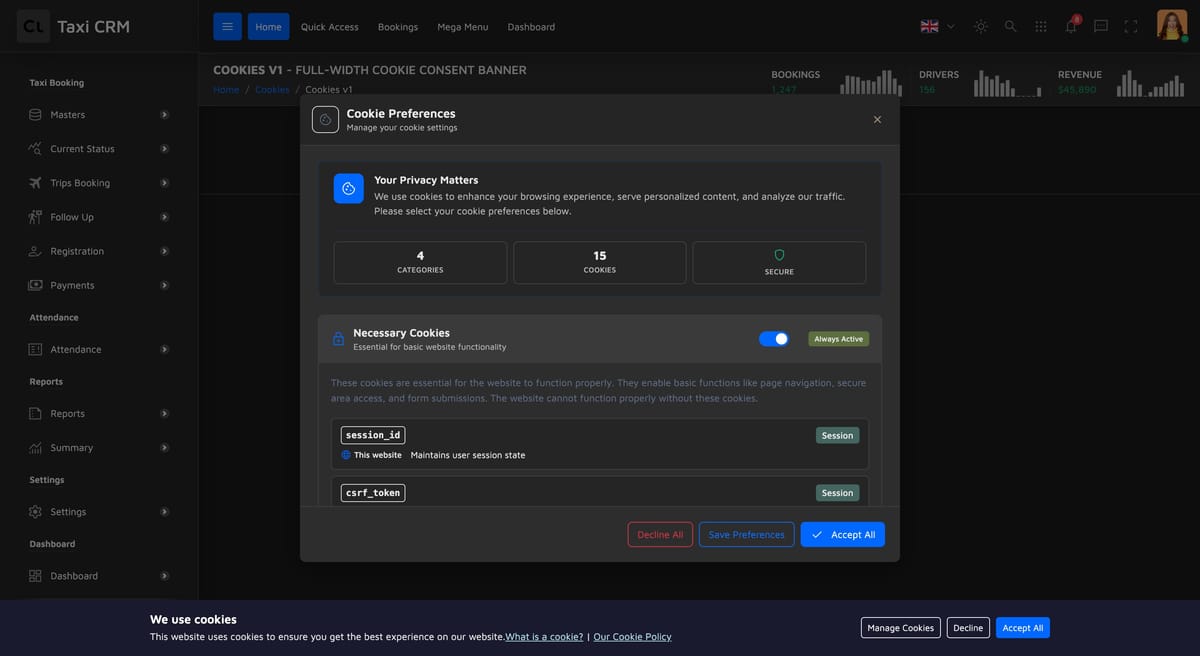
Task: Toggle the Necessary Cookies switch
Action: point(774,339)
